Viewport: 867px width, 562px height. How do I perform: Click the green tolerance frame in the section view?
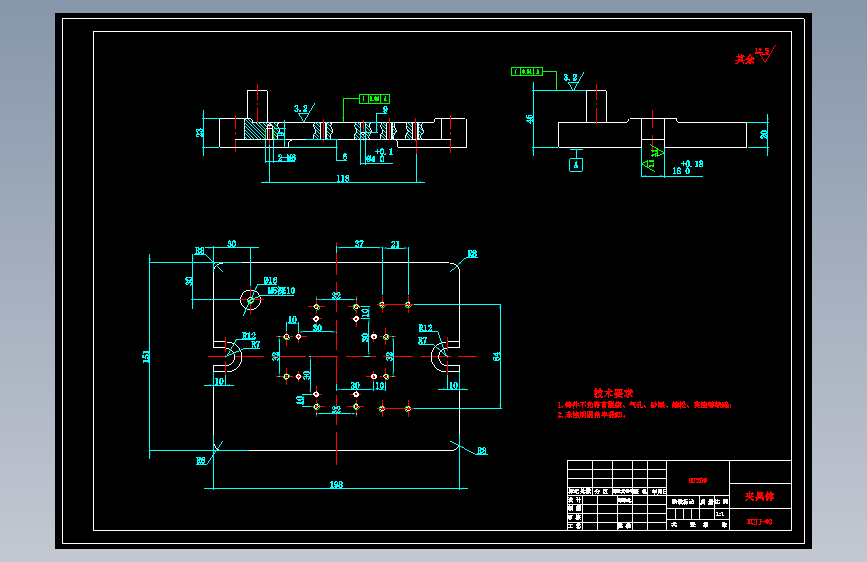pos(374,99)
